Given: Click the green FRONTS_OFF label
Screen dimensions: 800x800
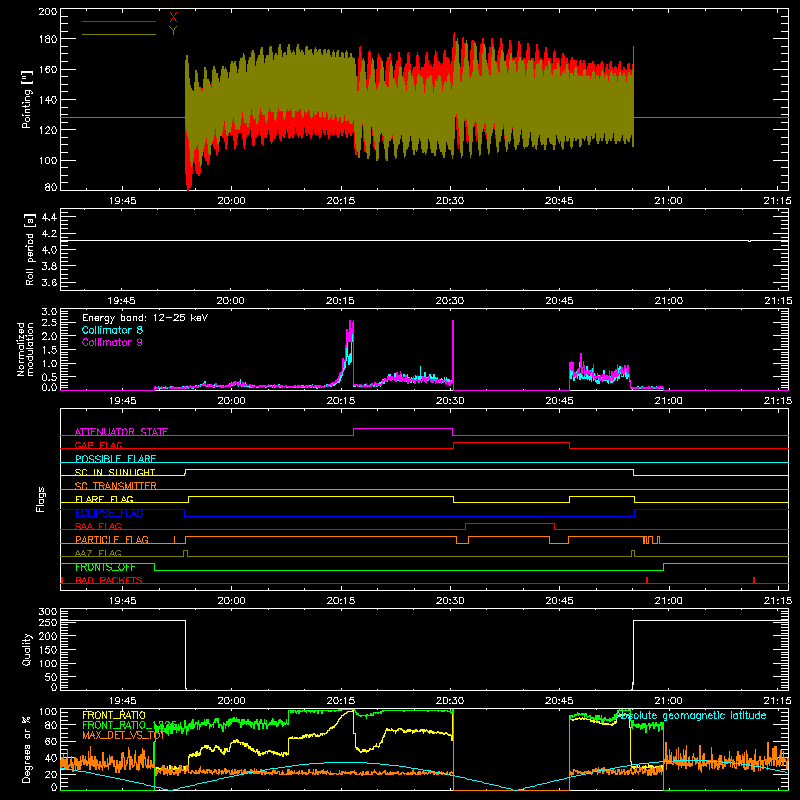Looking at the screenshot, I should (x=105, y=567).
